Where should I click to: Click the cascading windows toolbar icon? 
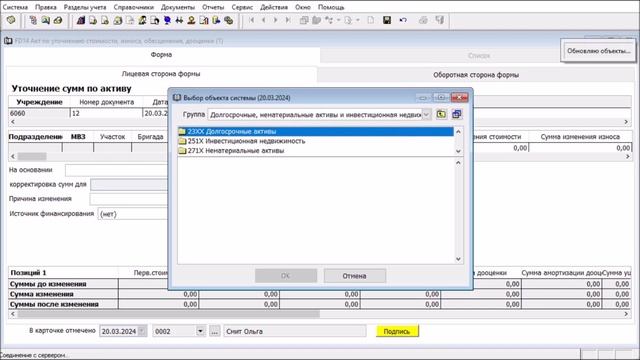[304, 20]
